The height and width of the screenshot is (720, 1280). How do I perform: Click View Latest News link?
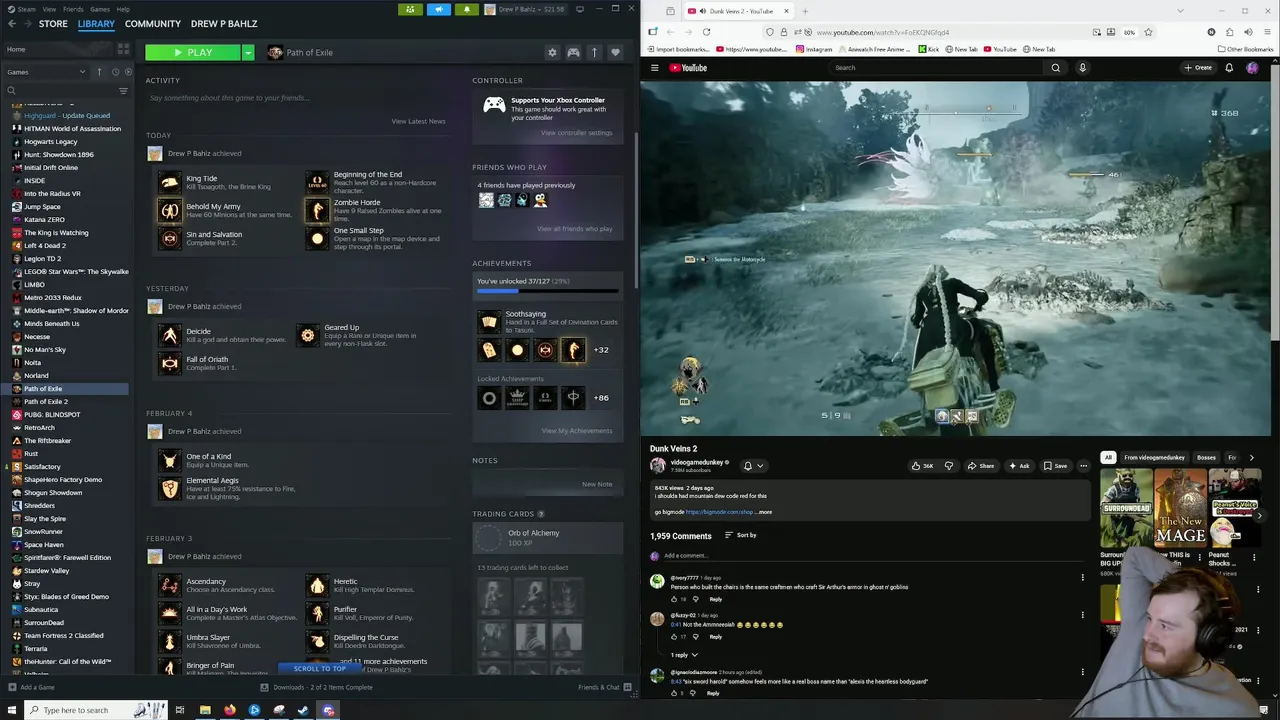point(418,121)
